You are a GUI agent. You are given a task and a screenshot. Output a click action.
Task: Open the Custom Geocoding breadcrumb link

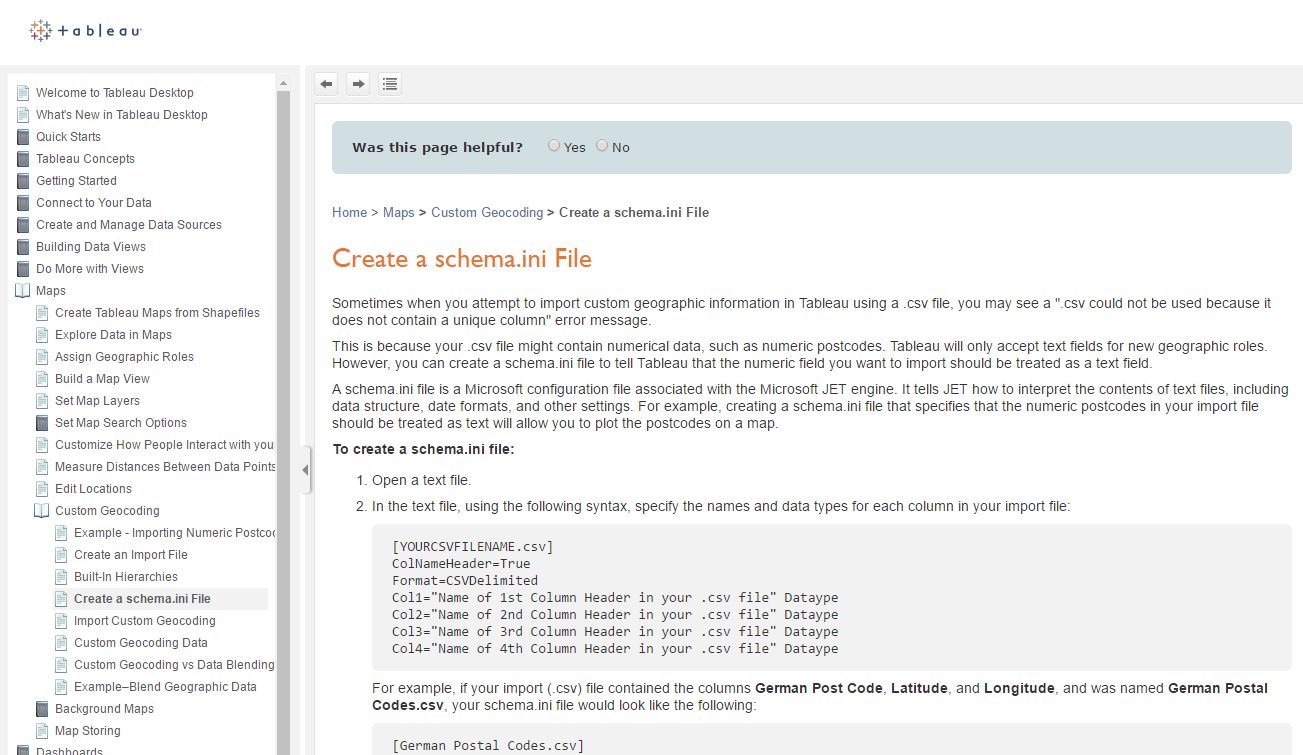click(x=487, y=212)
